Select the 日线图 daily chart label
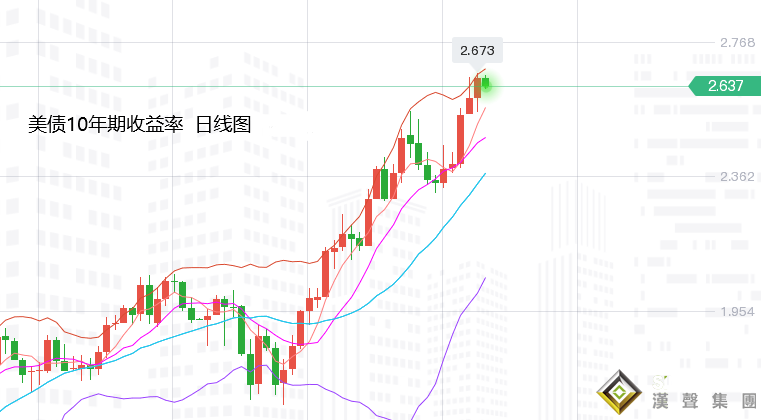The image size is (761, 420). (223, 125)
